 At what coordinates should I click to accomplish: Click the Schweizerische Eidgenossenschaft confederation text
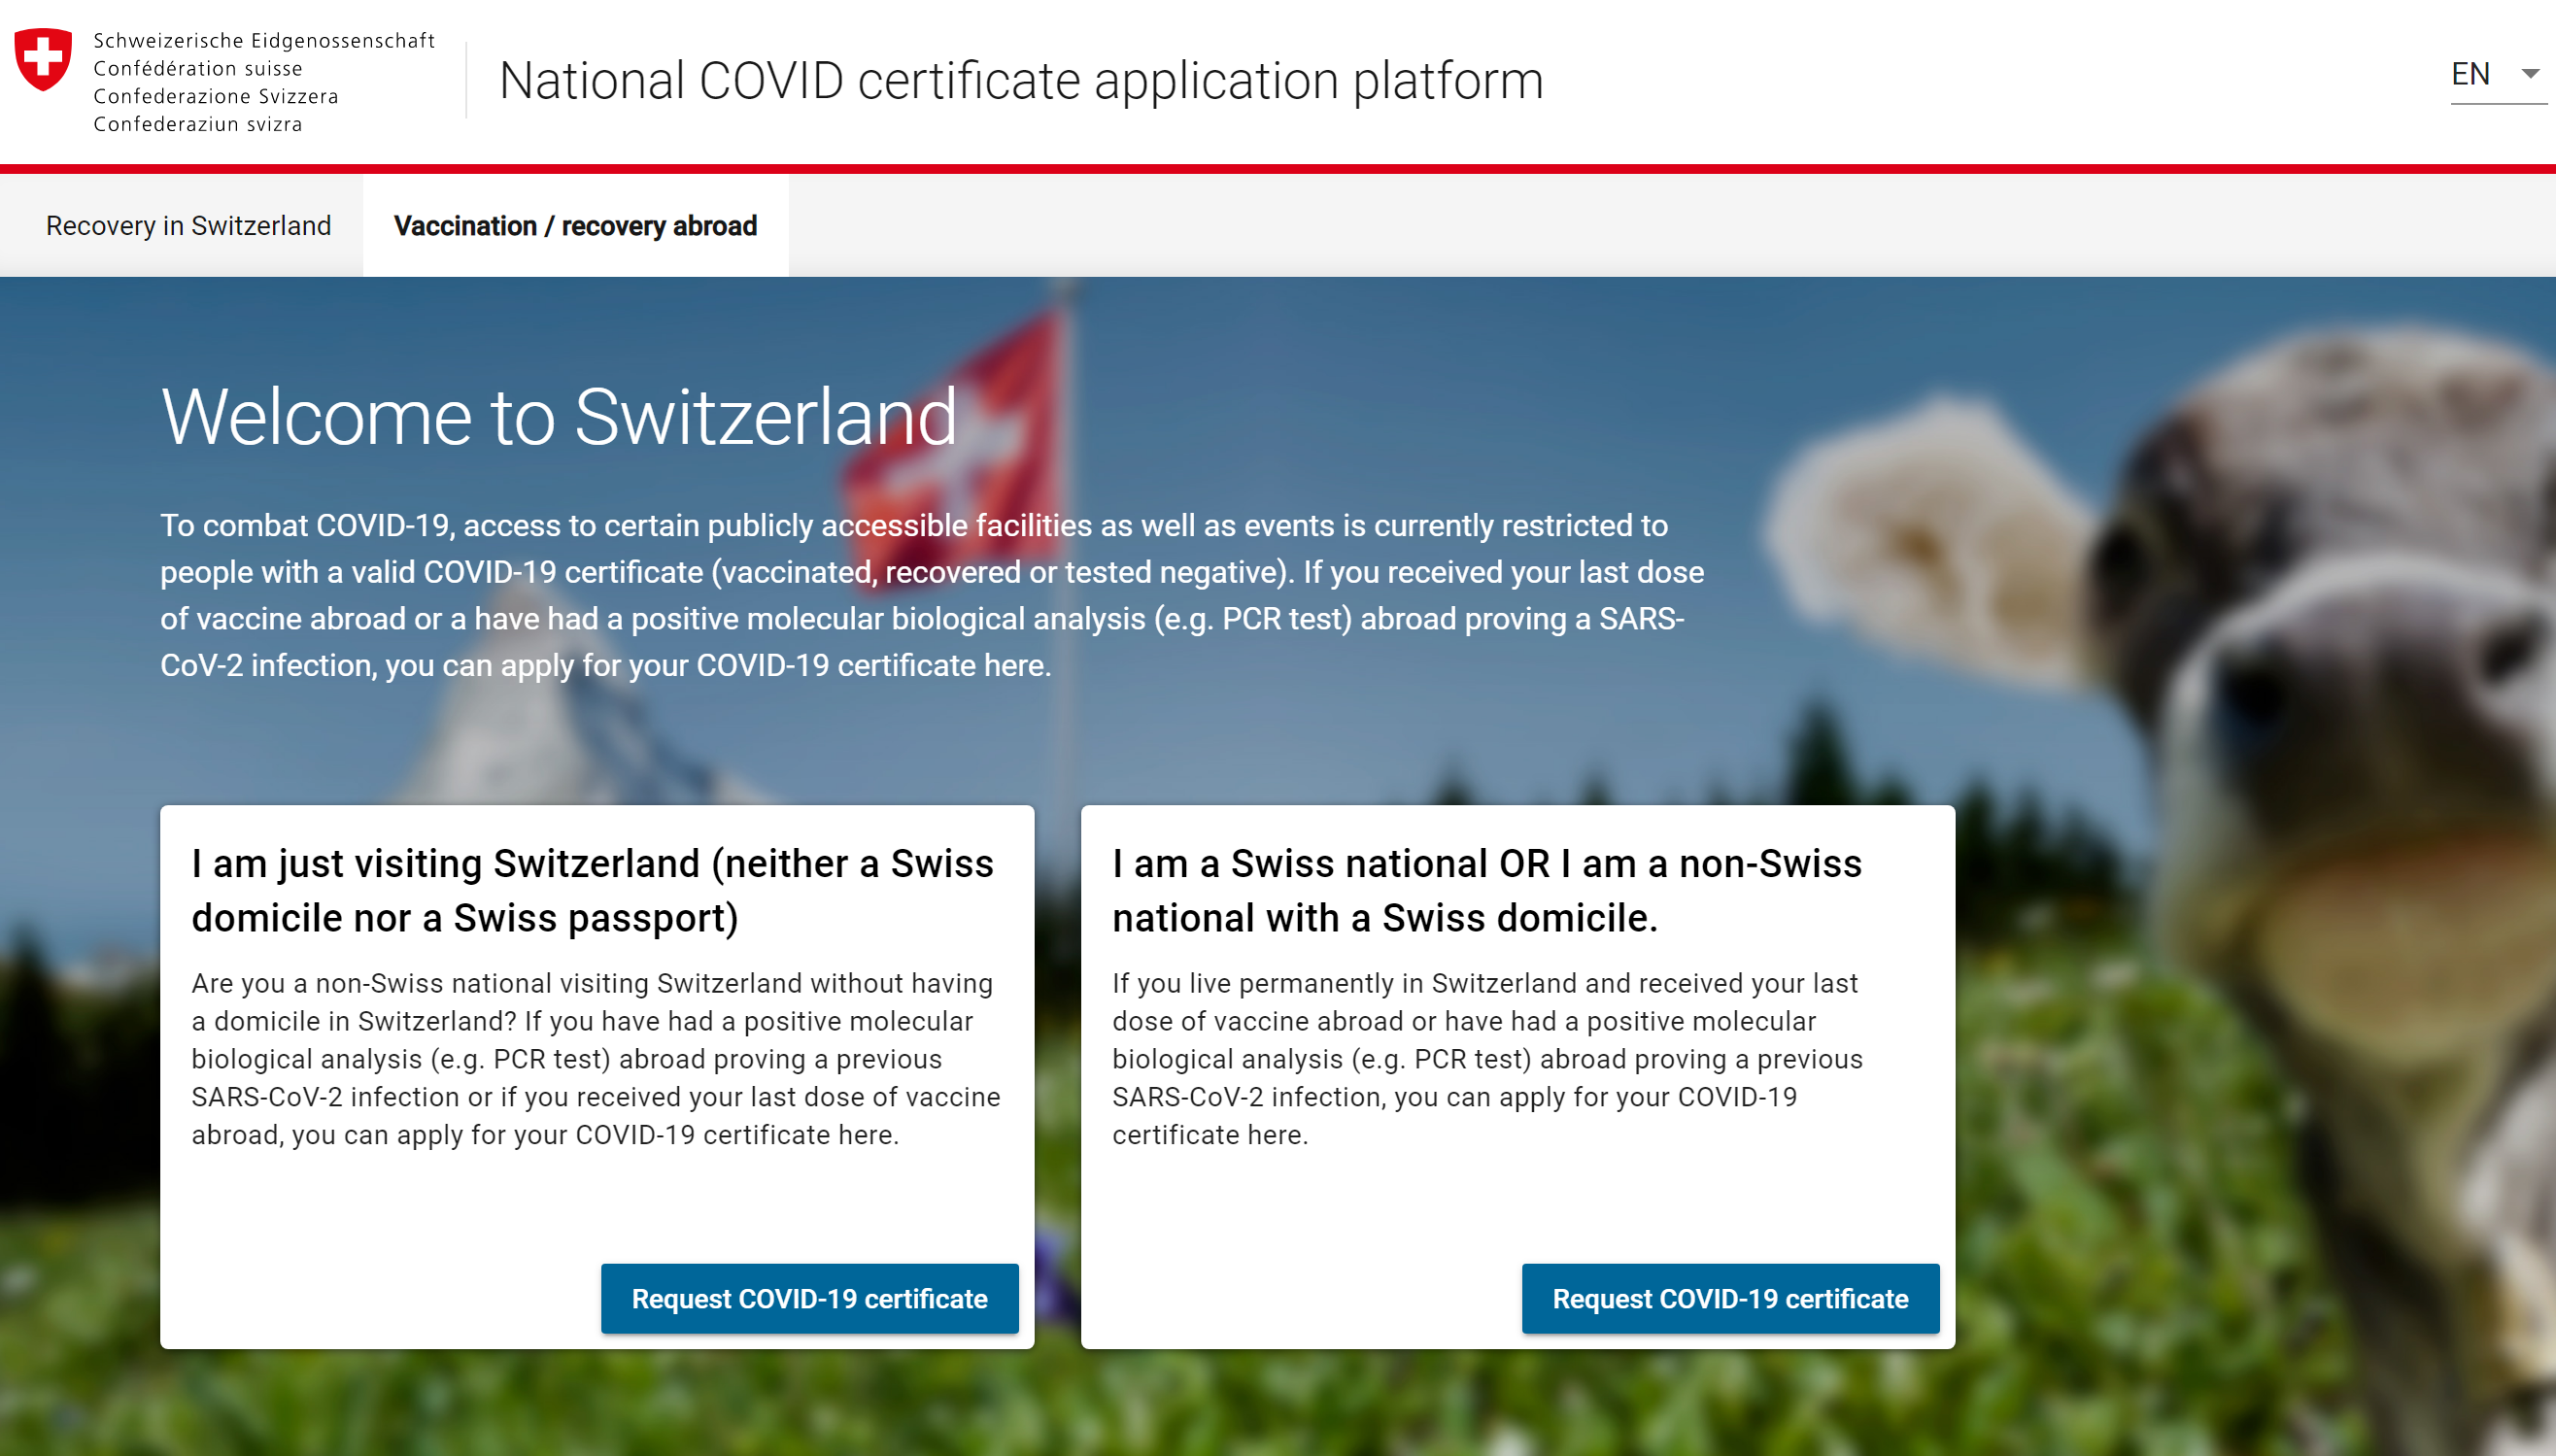(264, 41)
